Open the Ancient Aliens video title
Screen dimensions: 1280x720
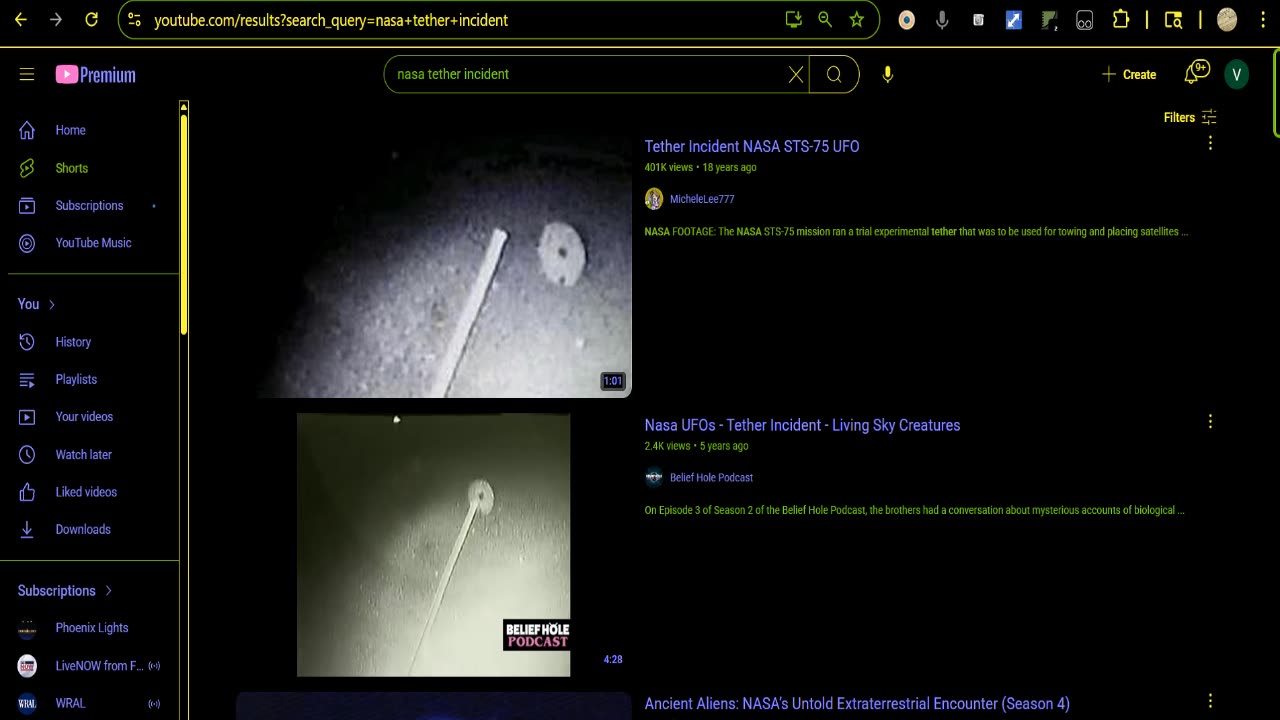(857, 704)
